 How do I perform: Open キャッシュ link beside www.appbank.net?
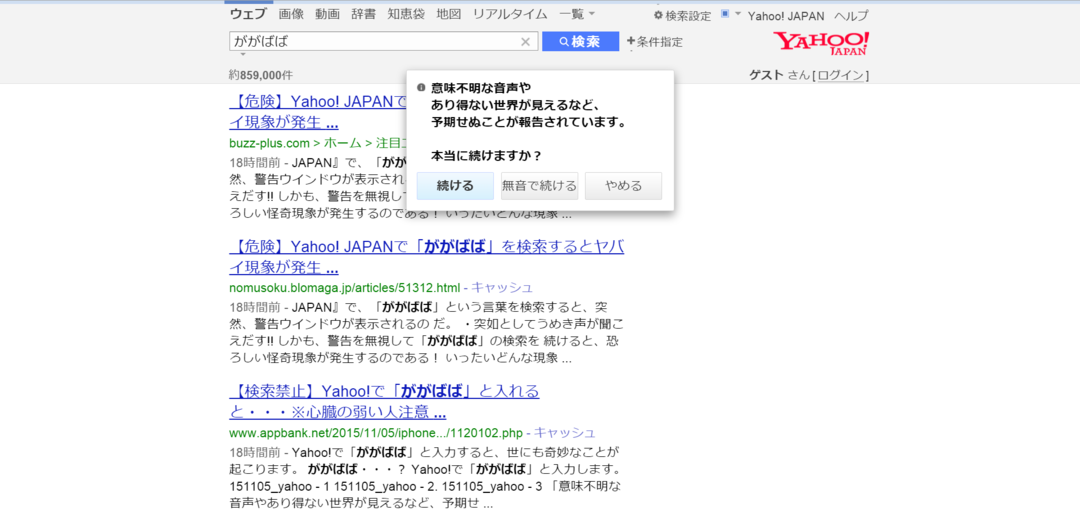pos(565,433)
